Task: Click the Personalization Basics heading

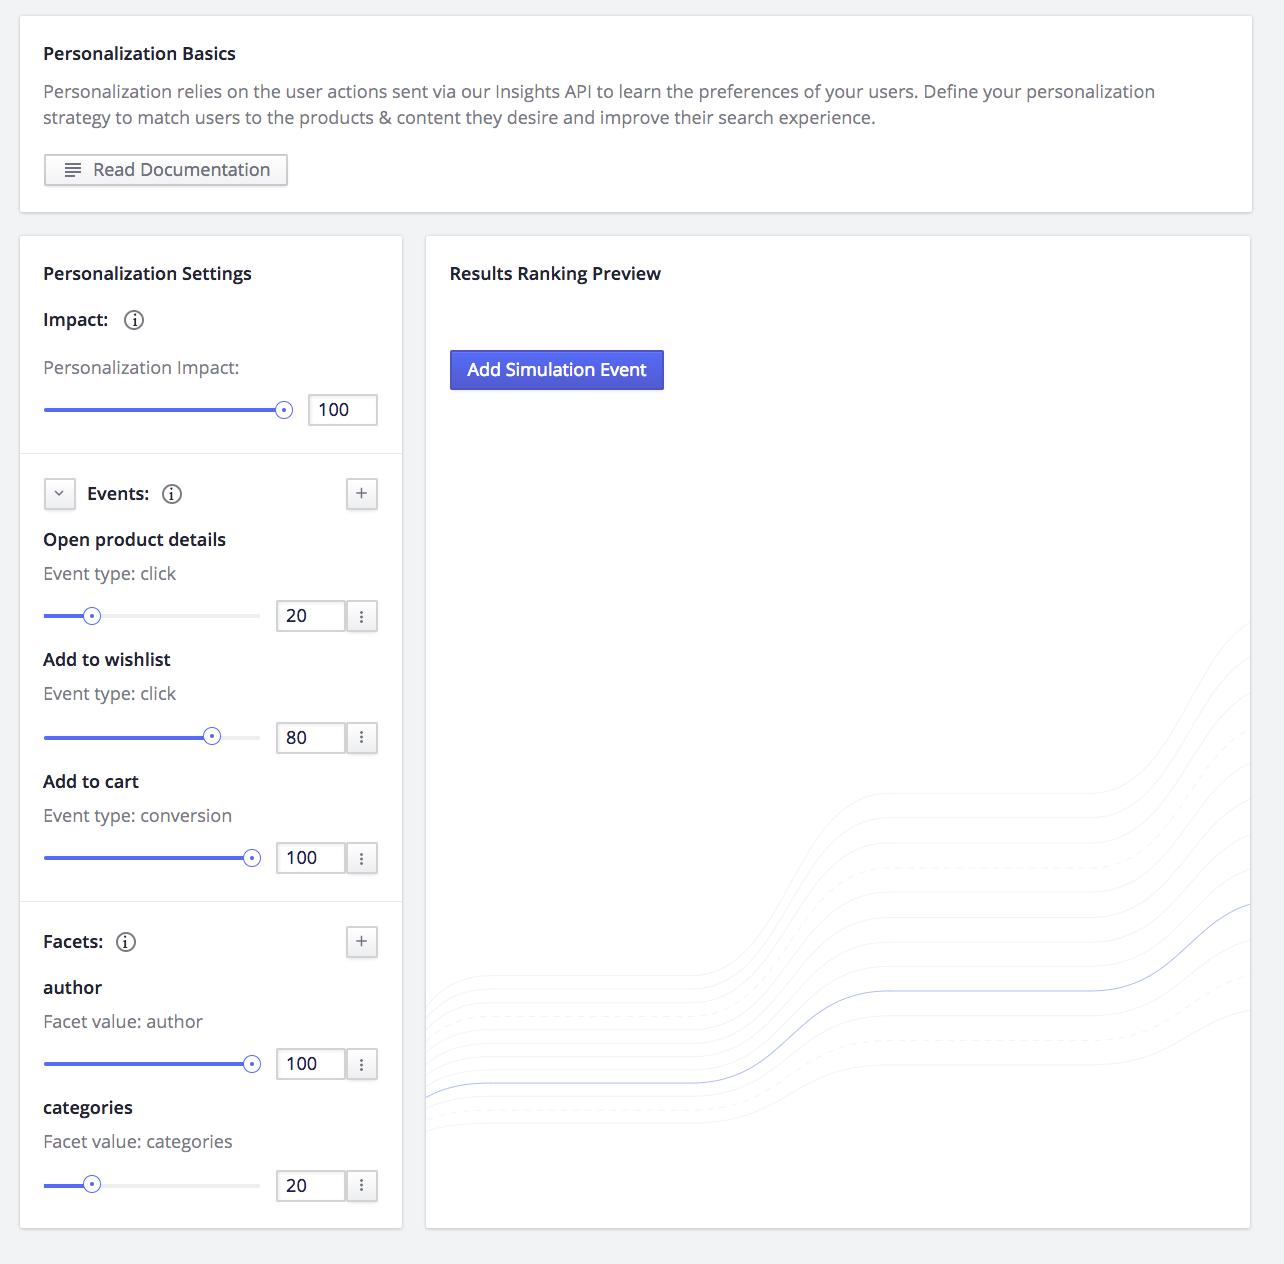Action: tap(139, 54)
